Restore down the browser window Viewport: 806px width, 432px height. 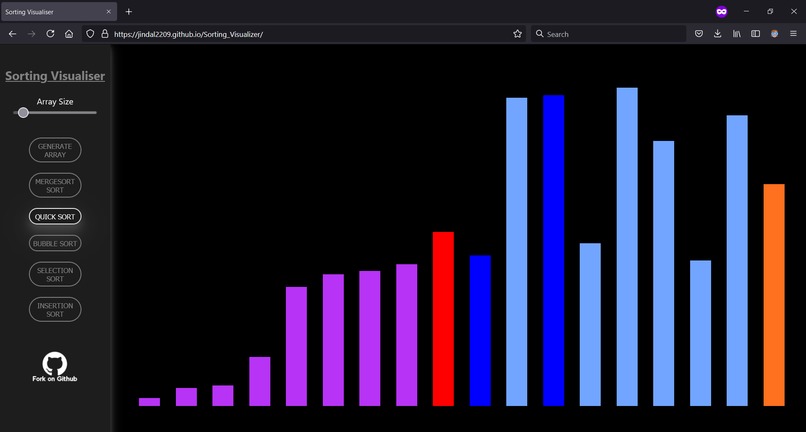pyautogui.click(x=770, y=11)
